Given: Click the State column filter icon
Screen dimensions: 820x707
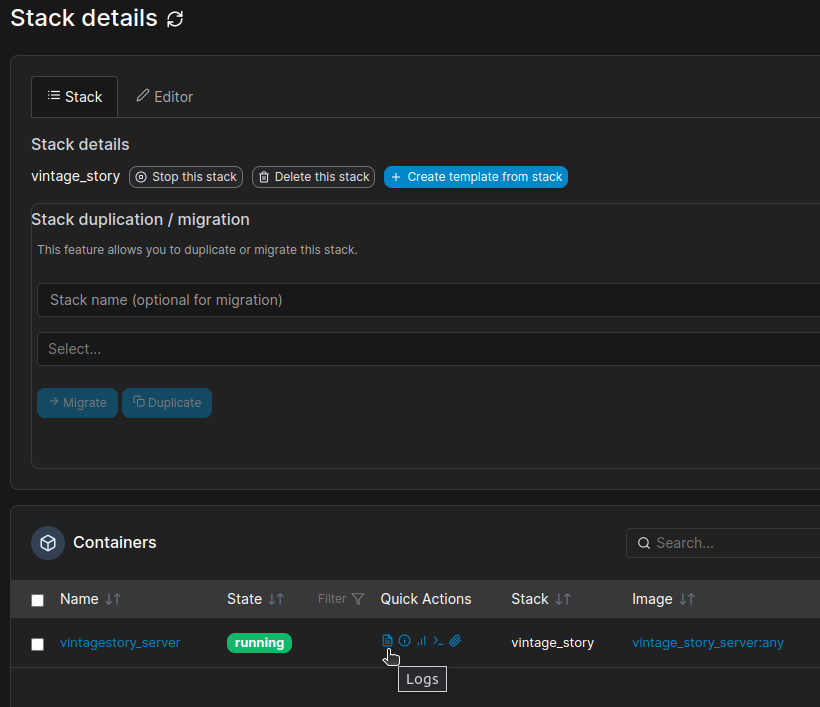Looking at the screenshot, I should tap(358, 599).
